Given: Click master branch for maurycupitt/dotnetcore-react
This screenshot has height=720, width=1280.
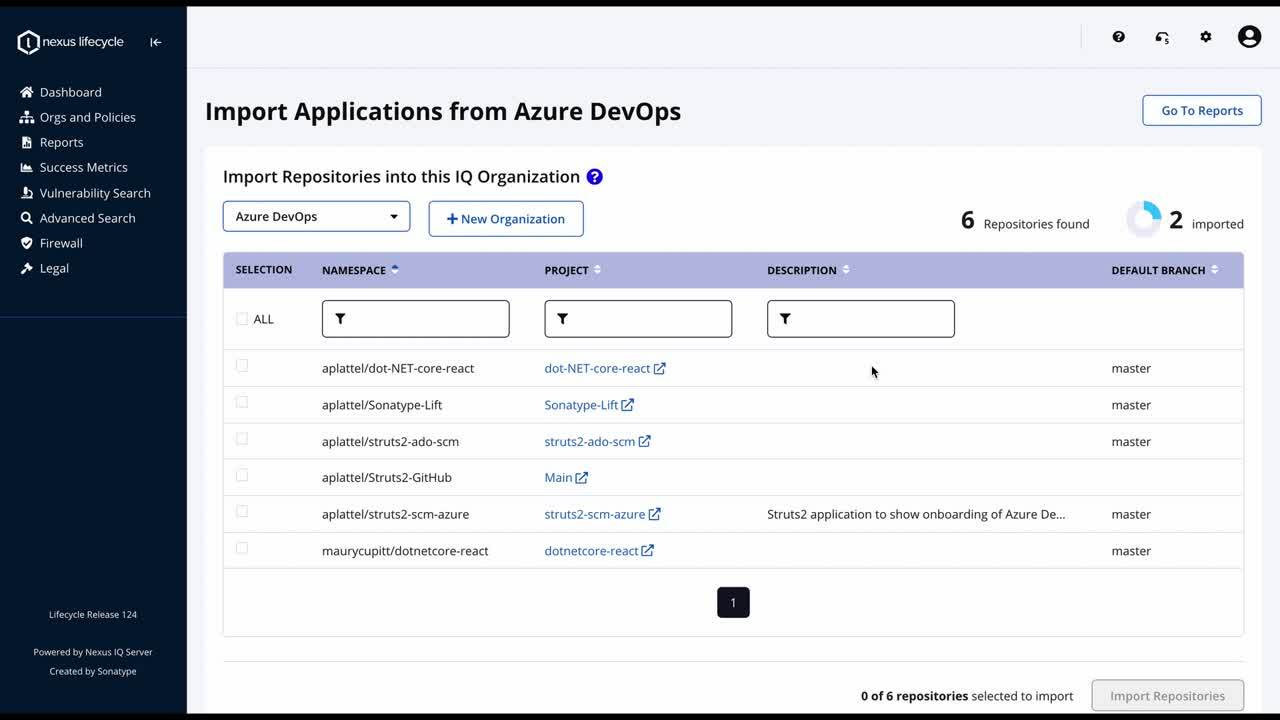Looking at the screenshot, I should pos(1131,551).
